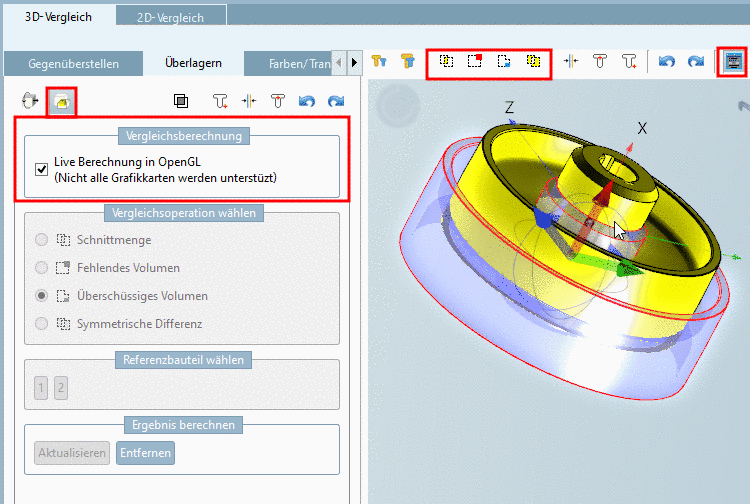The height and width of the screenshot is (504, 750).
Task: Redo using blue arrow in left panel
Action: [x=336, y=101]
